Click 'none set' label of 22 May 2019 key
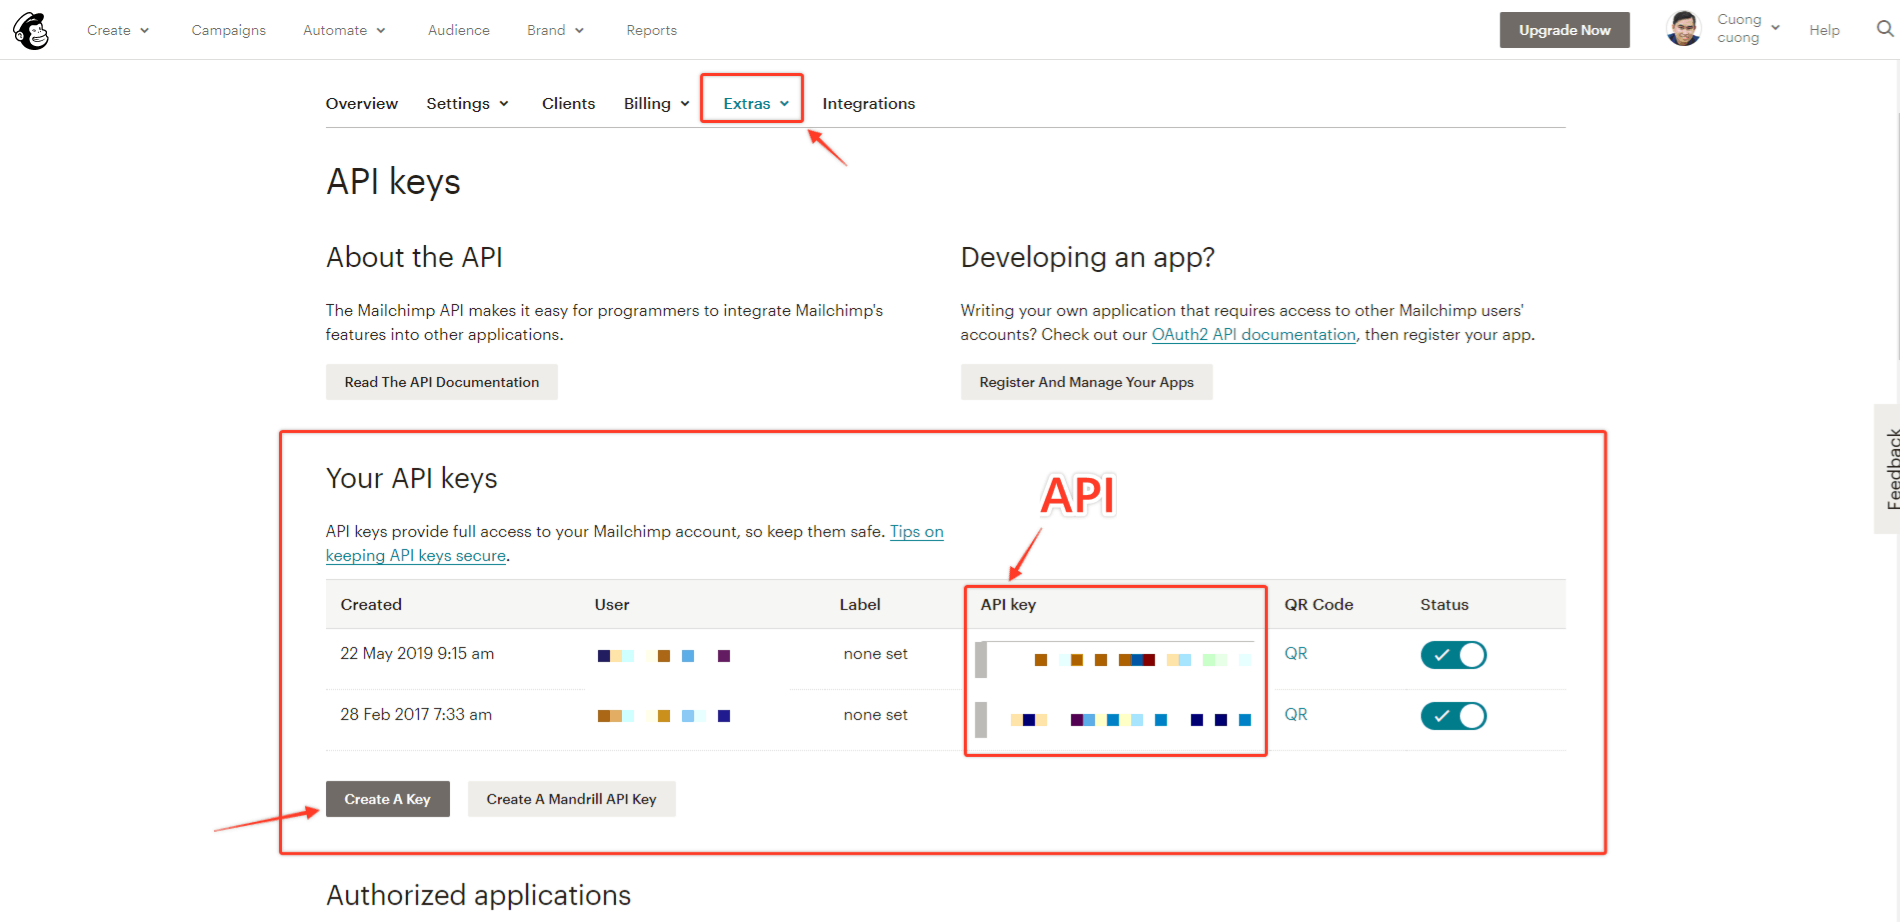This screenshot has height=922, width=1900. coord(875,654)
